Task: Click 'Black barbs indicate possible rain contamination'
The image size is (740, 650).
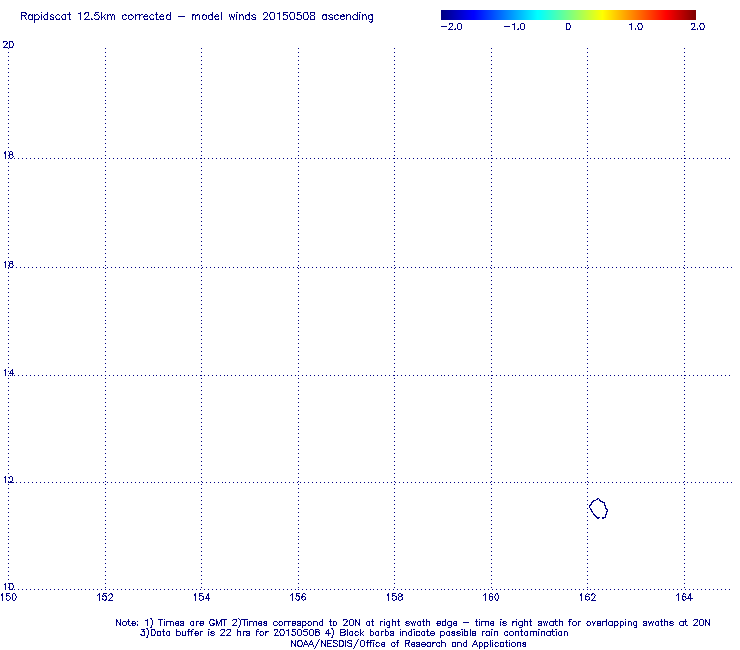Action: click(x=454, y=633)
